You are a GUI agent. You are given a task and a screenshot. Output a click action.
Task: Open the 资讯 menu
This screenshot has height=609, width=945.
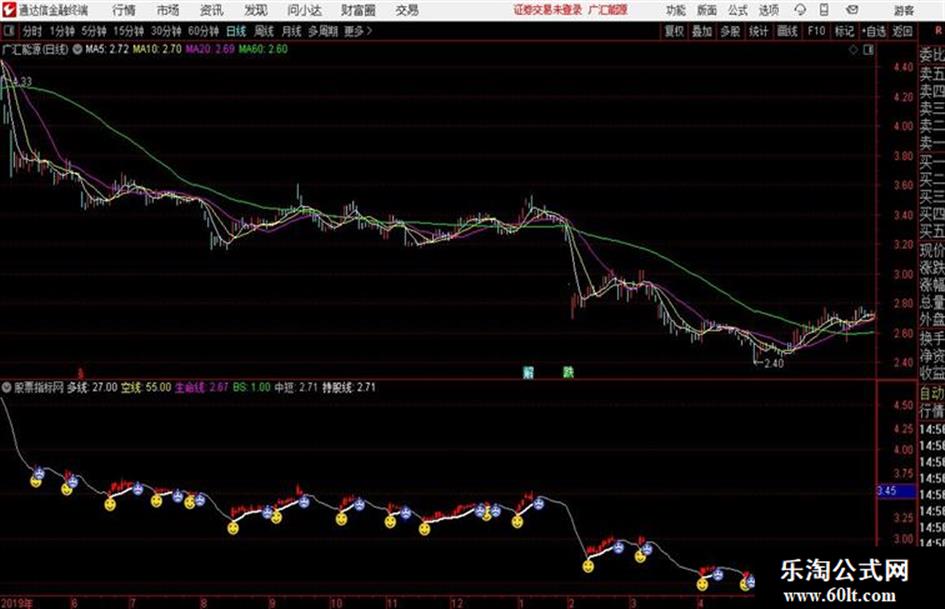pos(212,10)
